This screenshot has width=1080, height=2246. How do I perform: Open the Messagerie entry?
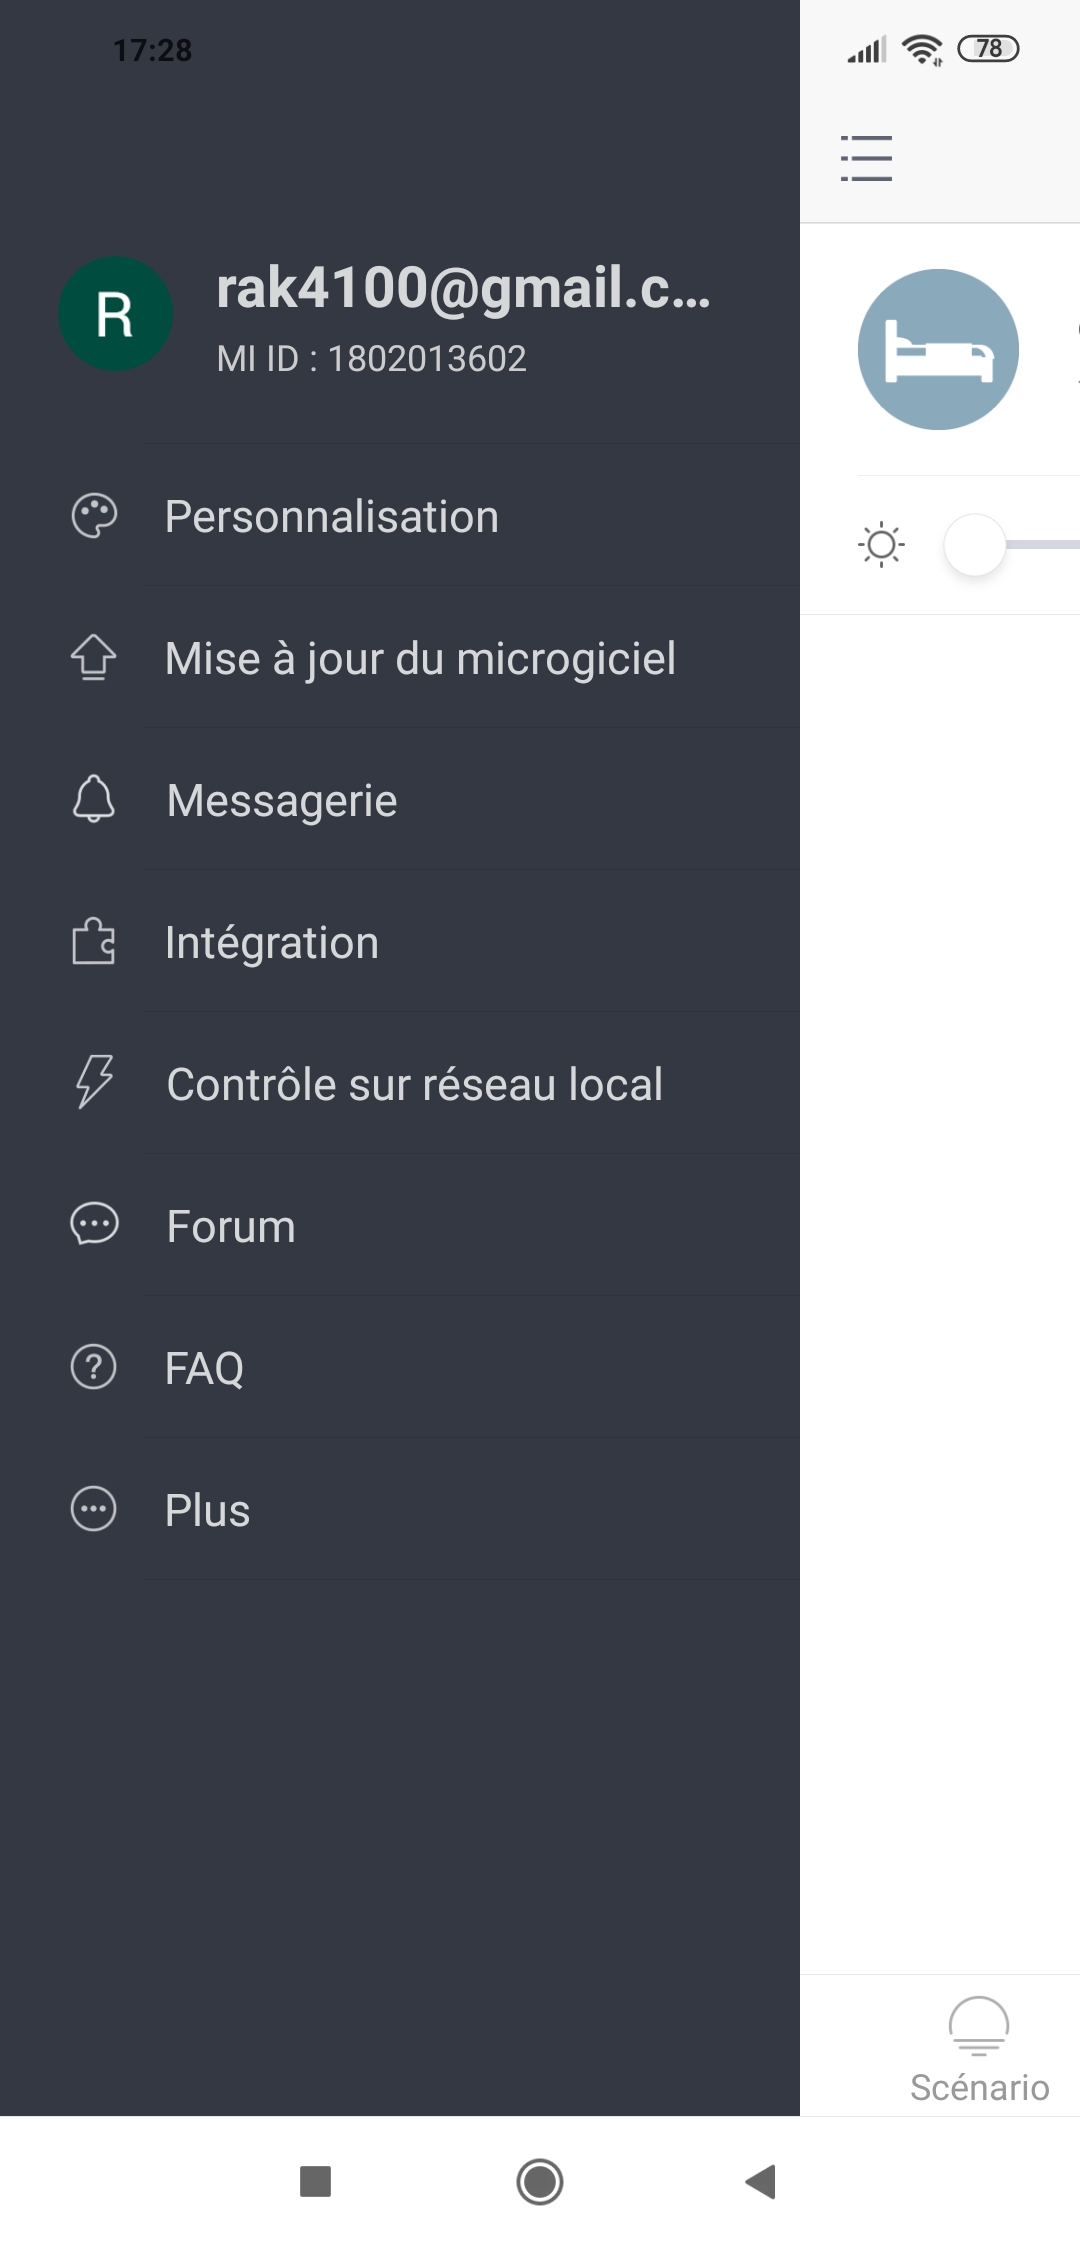click(x=282, y=801)
